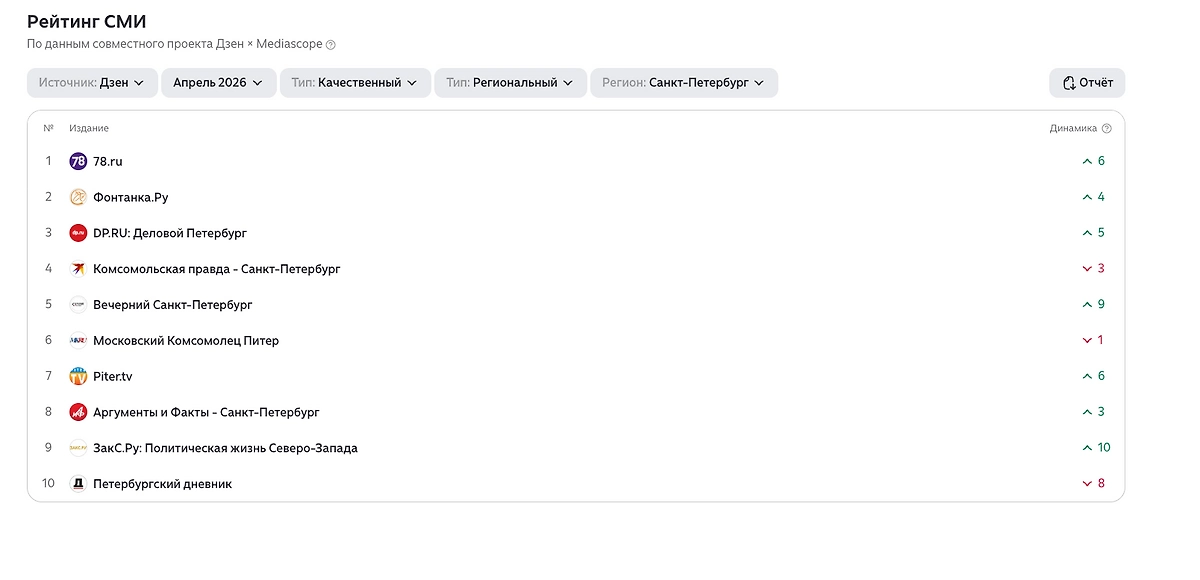Click the Динамика column header text

pos(1073,129)
